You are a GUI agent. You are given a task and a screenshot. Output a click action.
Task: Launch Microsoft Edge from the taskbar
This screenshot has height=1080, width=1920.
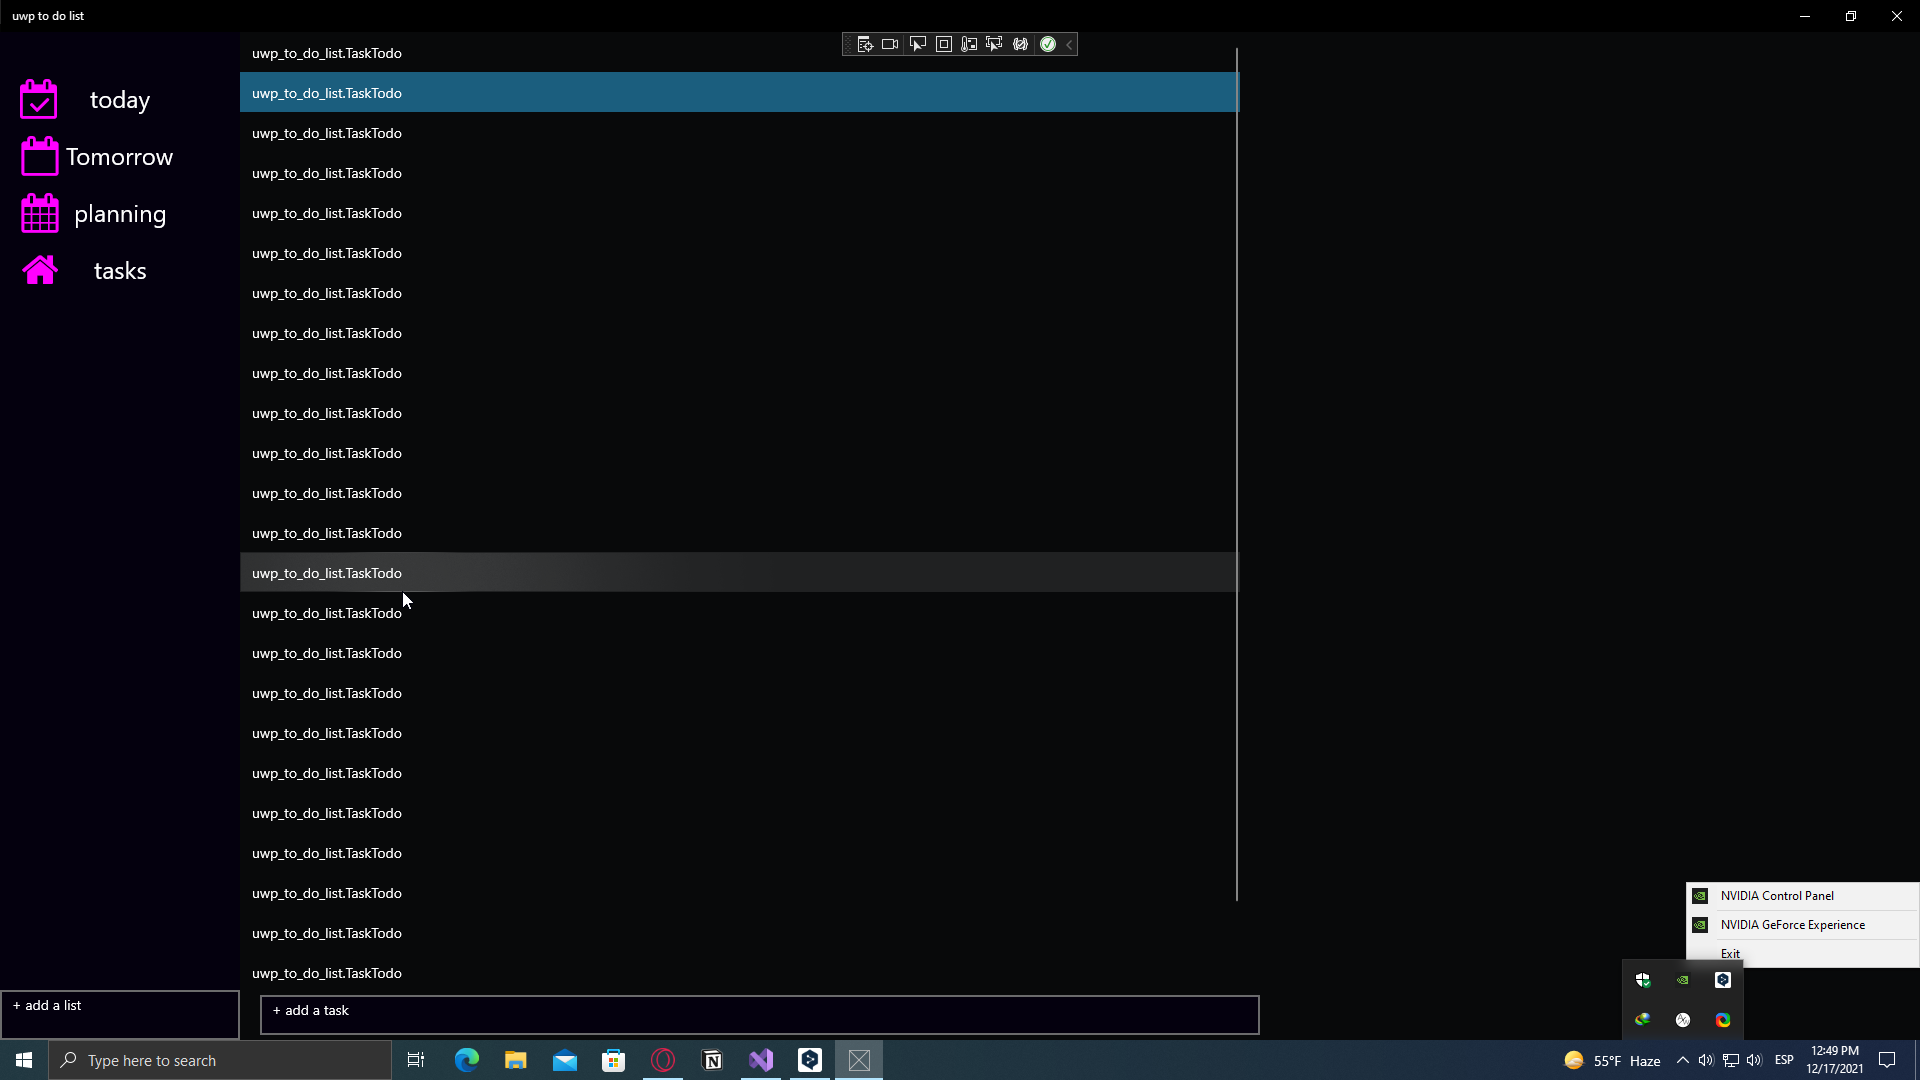467,1060
